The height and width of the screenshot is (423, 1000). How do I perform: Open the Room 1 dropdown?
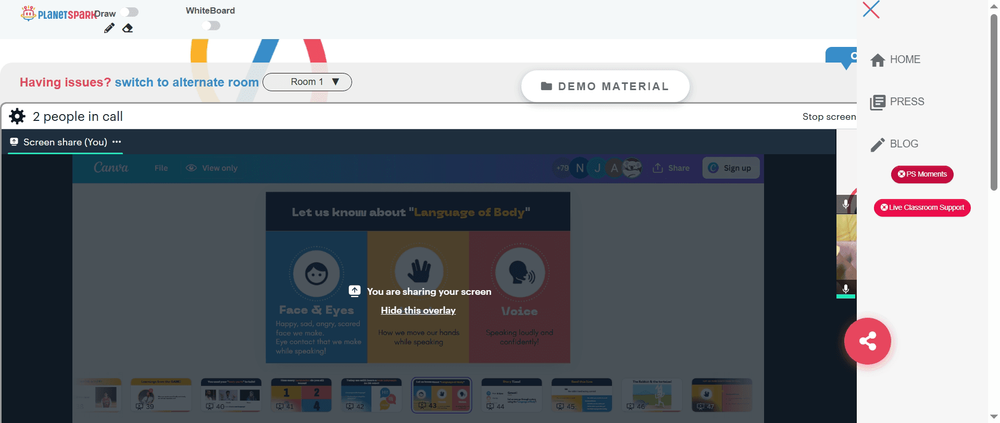pos(307,82)
